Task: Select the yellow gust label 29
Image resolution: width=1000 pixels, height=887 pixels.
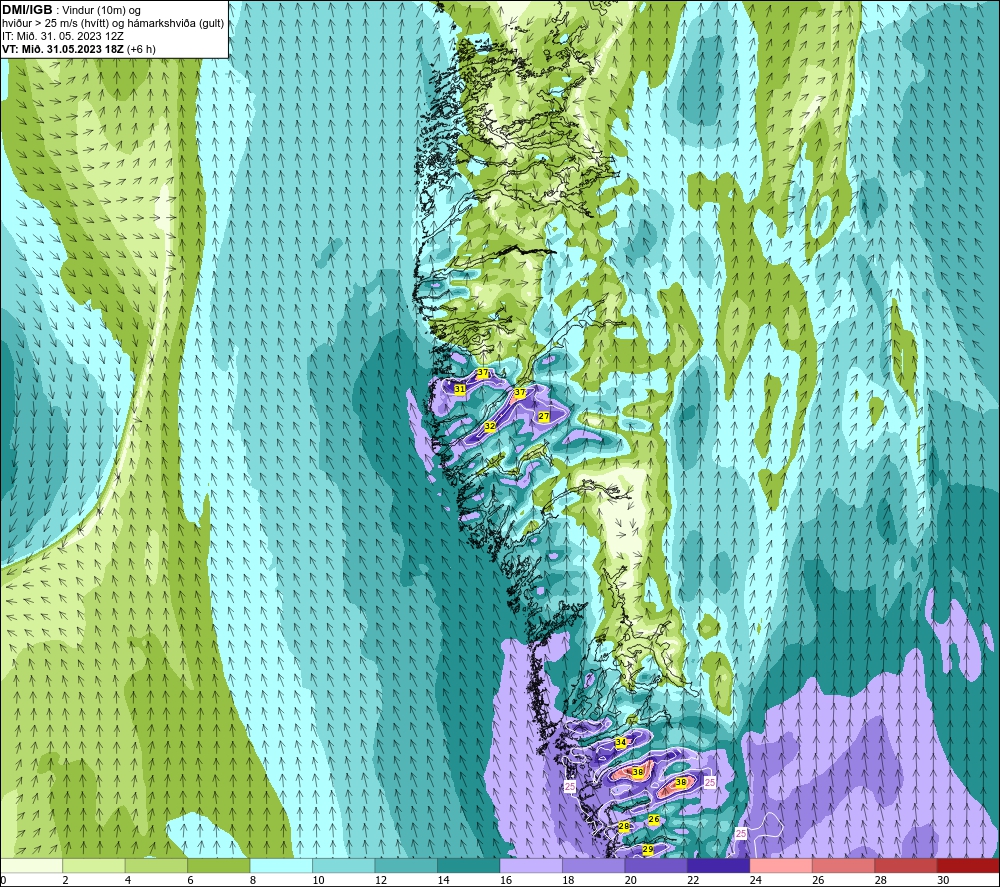Action: (x=648, y=850)
